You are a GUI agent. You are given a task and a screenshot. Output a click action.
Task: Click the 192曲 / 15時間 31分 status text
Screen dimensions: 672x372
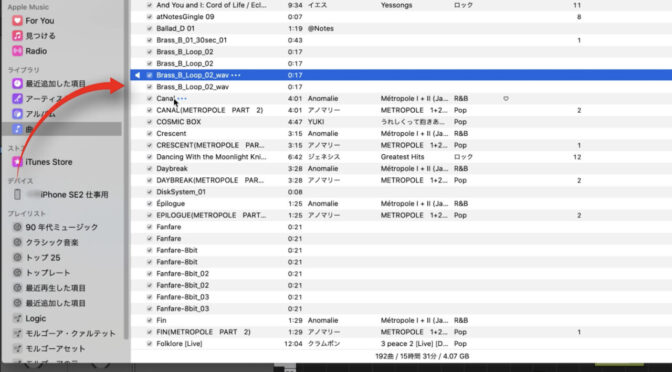422,356
